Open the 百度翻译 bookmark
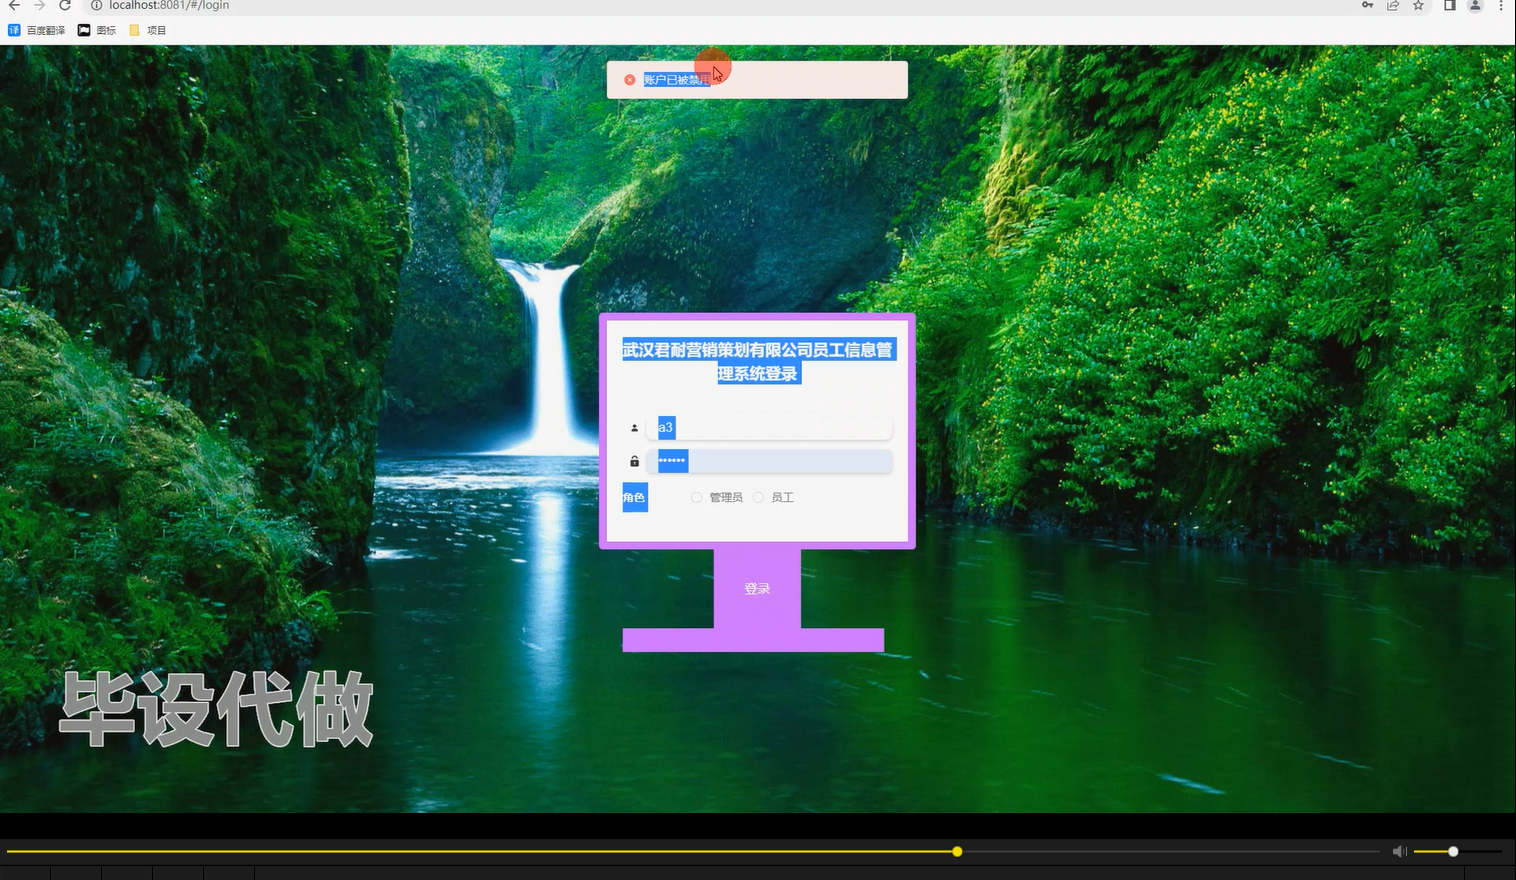 click(x=37, y=30)
